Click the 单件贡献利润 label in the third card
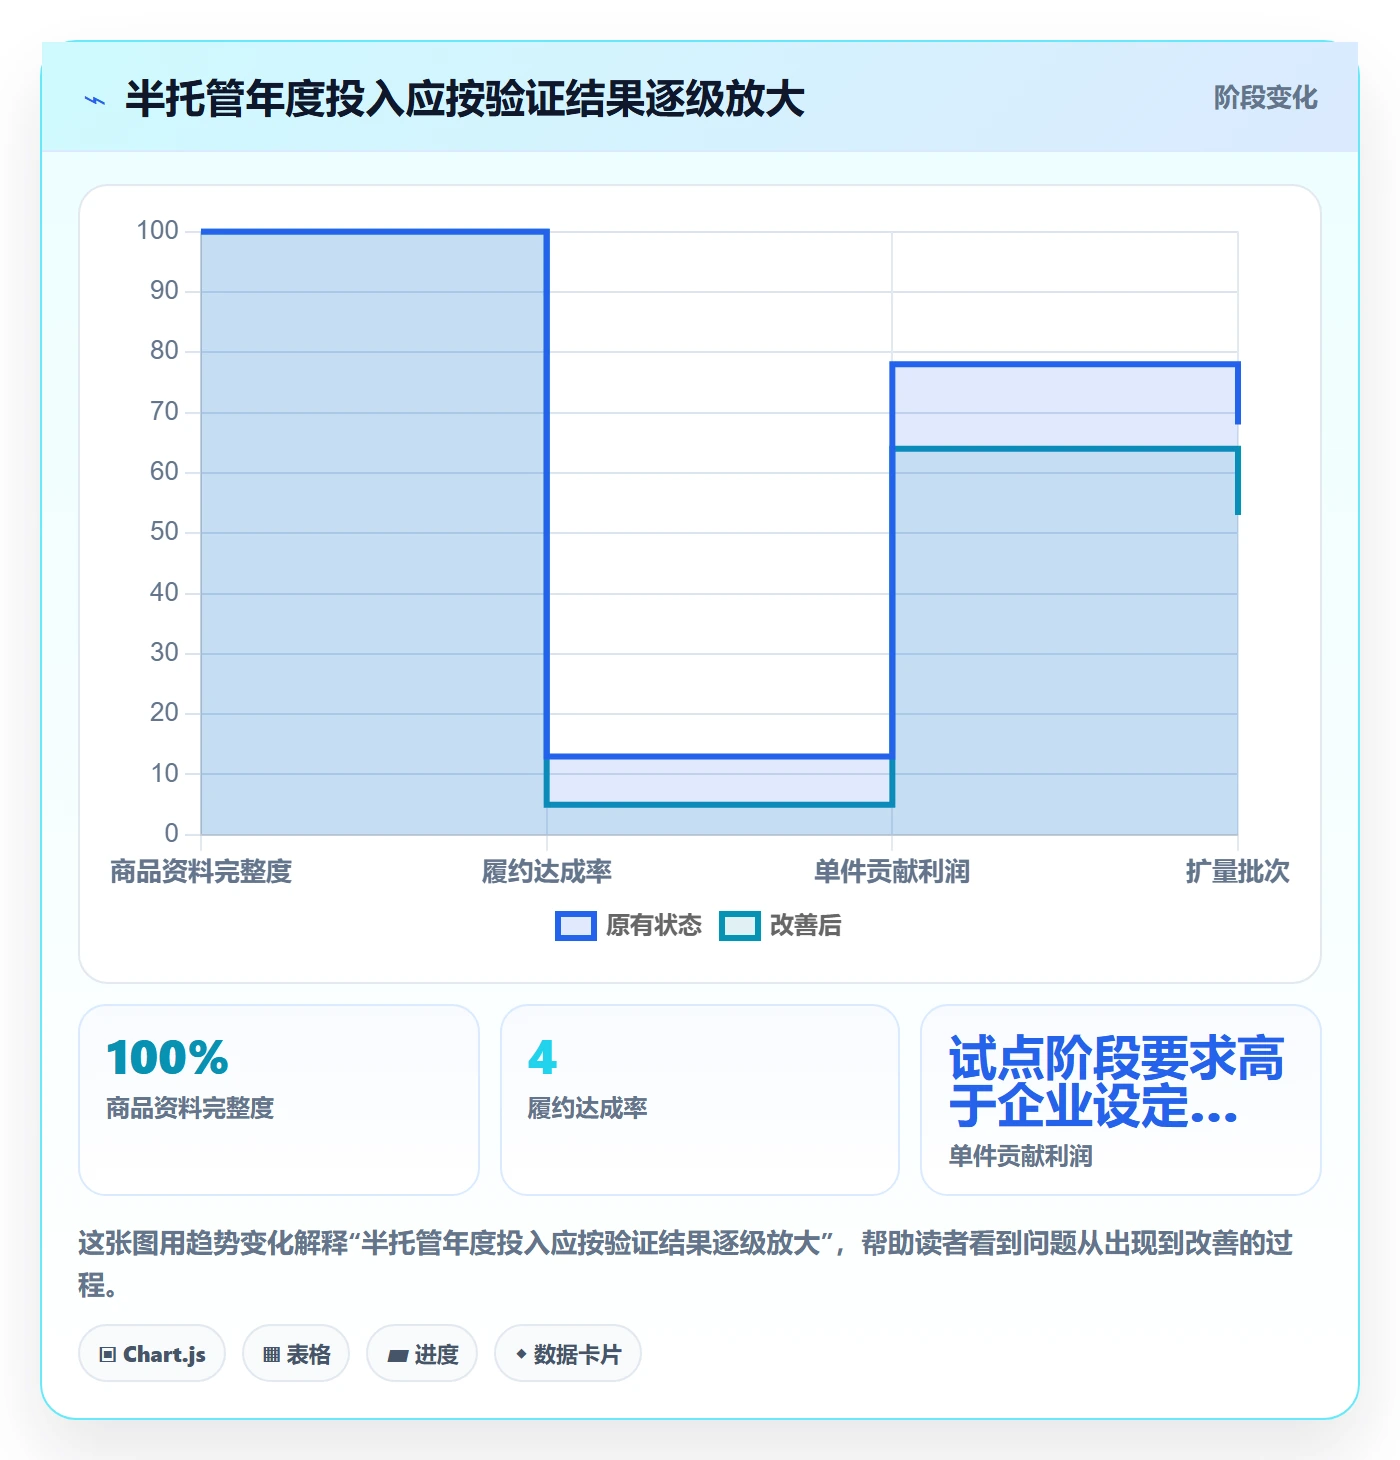 click(1020, 1156)
